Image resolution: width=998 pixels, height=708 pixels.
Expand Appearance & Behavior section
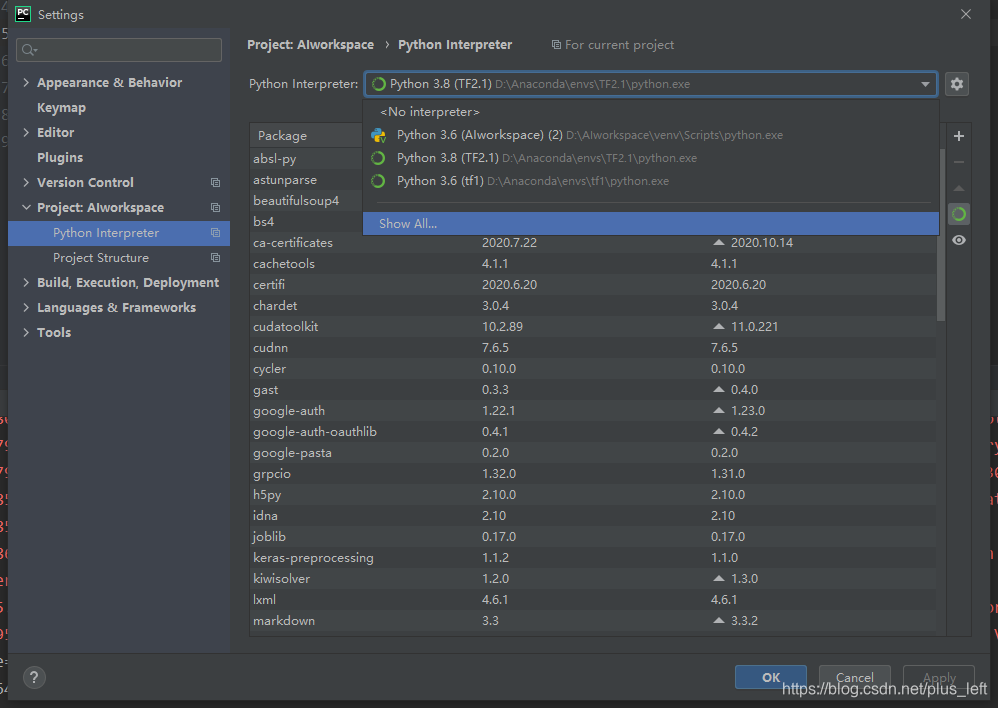pyautogui.click(x=26, y=83)
